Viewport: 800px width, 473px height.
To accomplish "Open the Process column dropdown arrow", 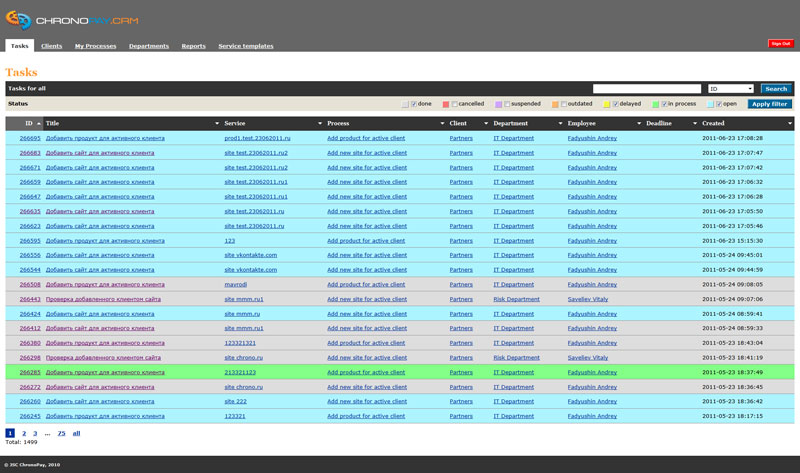I will 442,123.
